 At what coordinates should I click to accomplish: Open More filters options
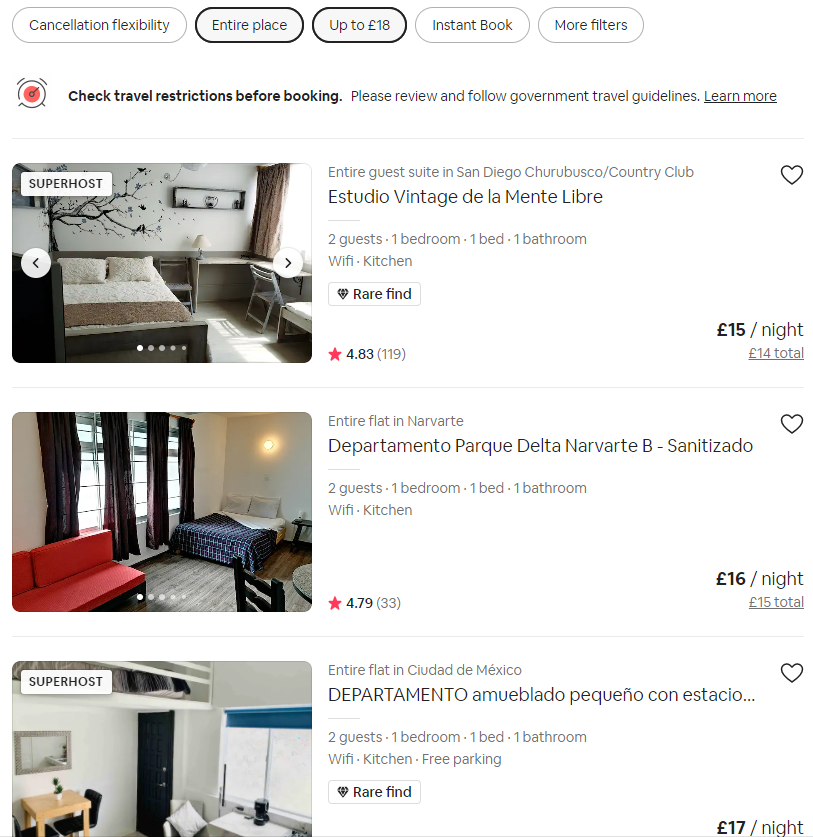tap(591, 25)
